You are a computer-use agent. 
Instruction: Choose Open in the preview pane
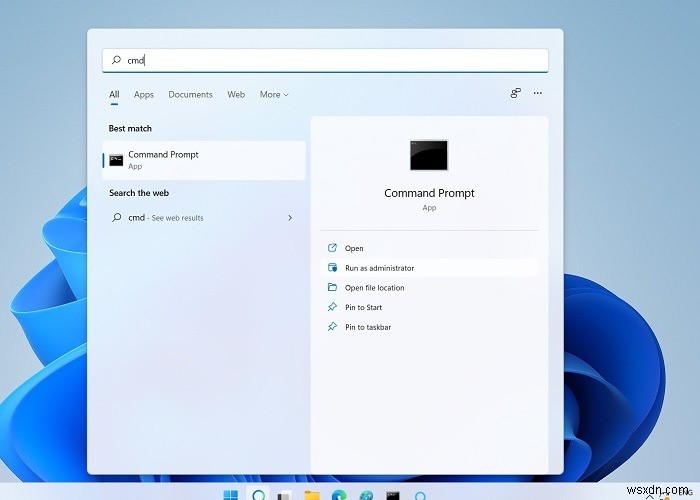point(429,248)
